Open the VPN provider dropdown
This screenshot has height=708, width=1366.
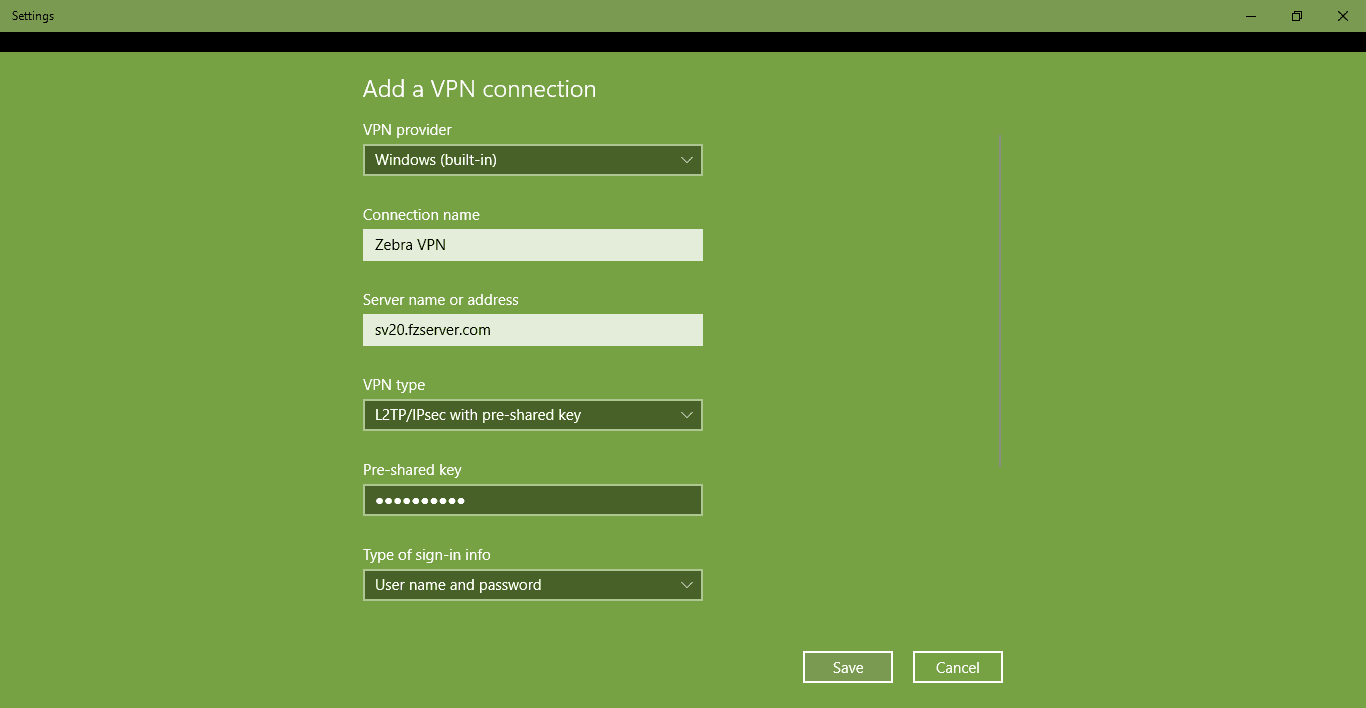click(x=532, y=160)
